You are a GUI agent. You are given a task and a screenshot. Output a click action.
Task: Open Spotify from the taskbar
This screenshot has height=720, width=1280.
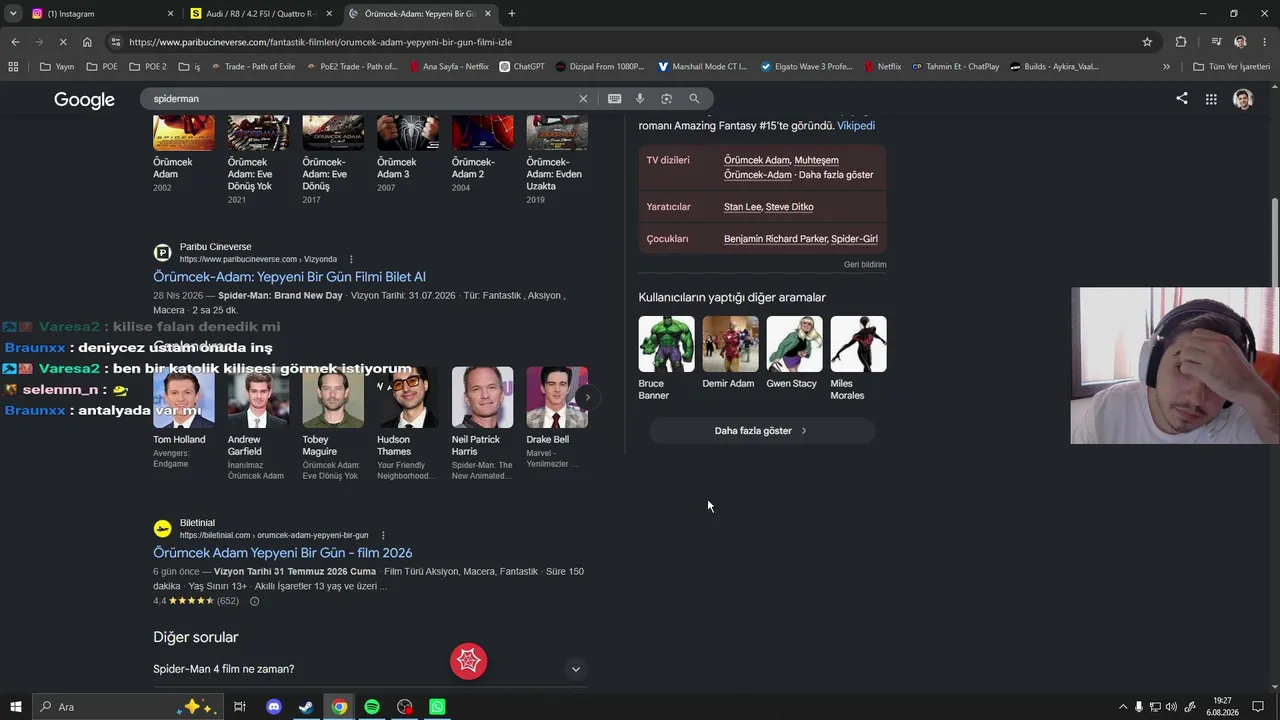[x=372, y=707]
